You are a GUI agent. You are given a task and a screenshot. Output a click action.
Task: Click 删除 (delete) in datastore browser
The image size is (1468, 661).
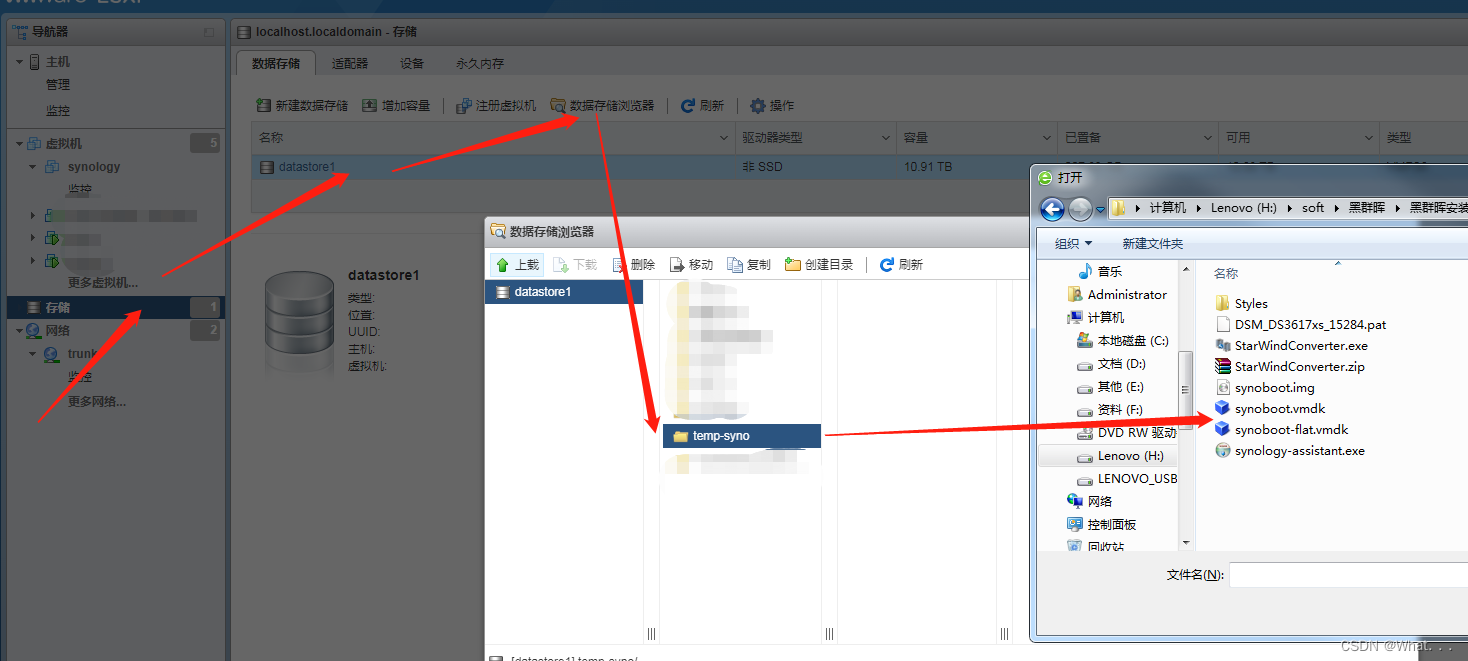pos(633,265)
